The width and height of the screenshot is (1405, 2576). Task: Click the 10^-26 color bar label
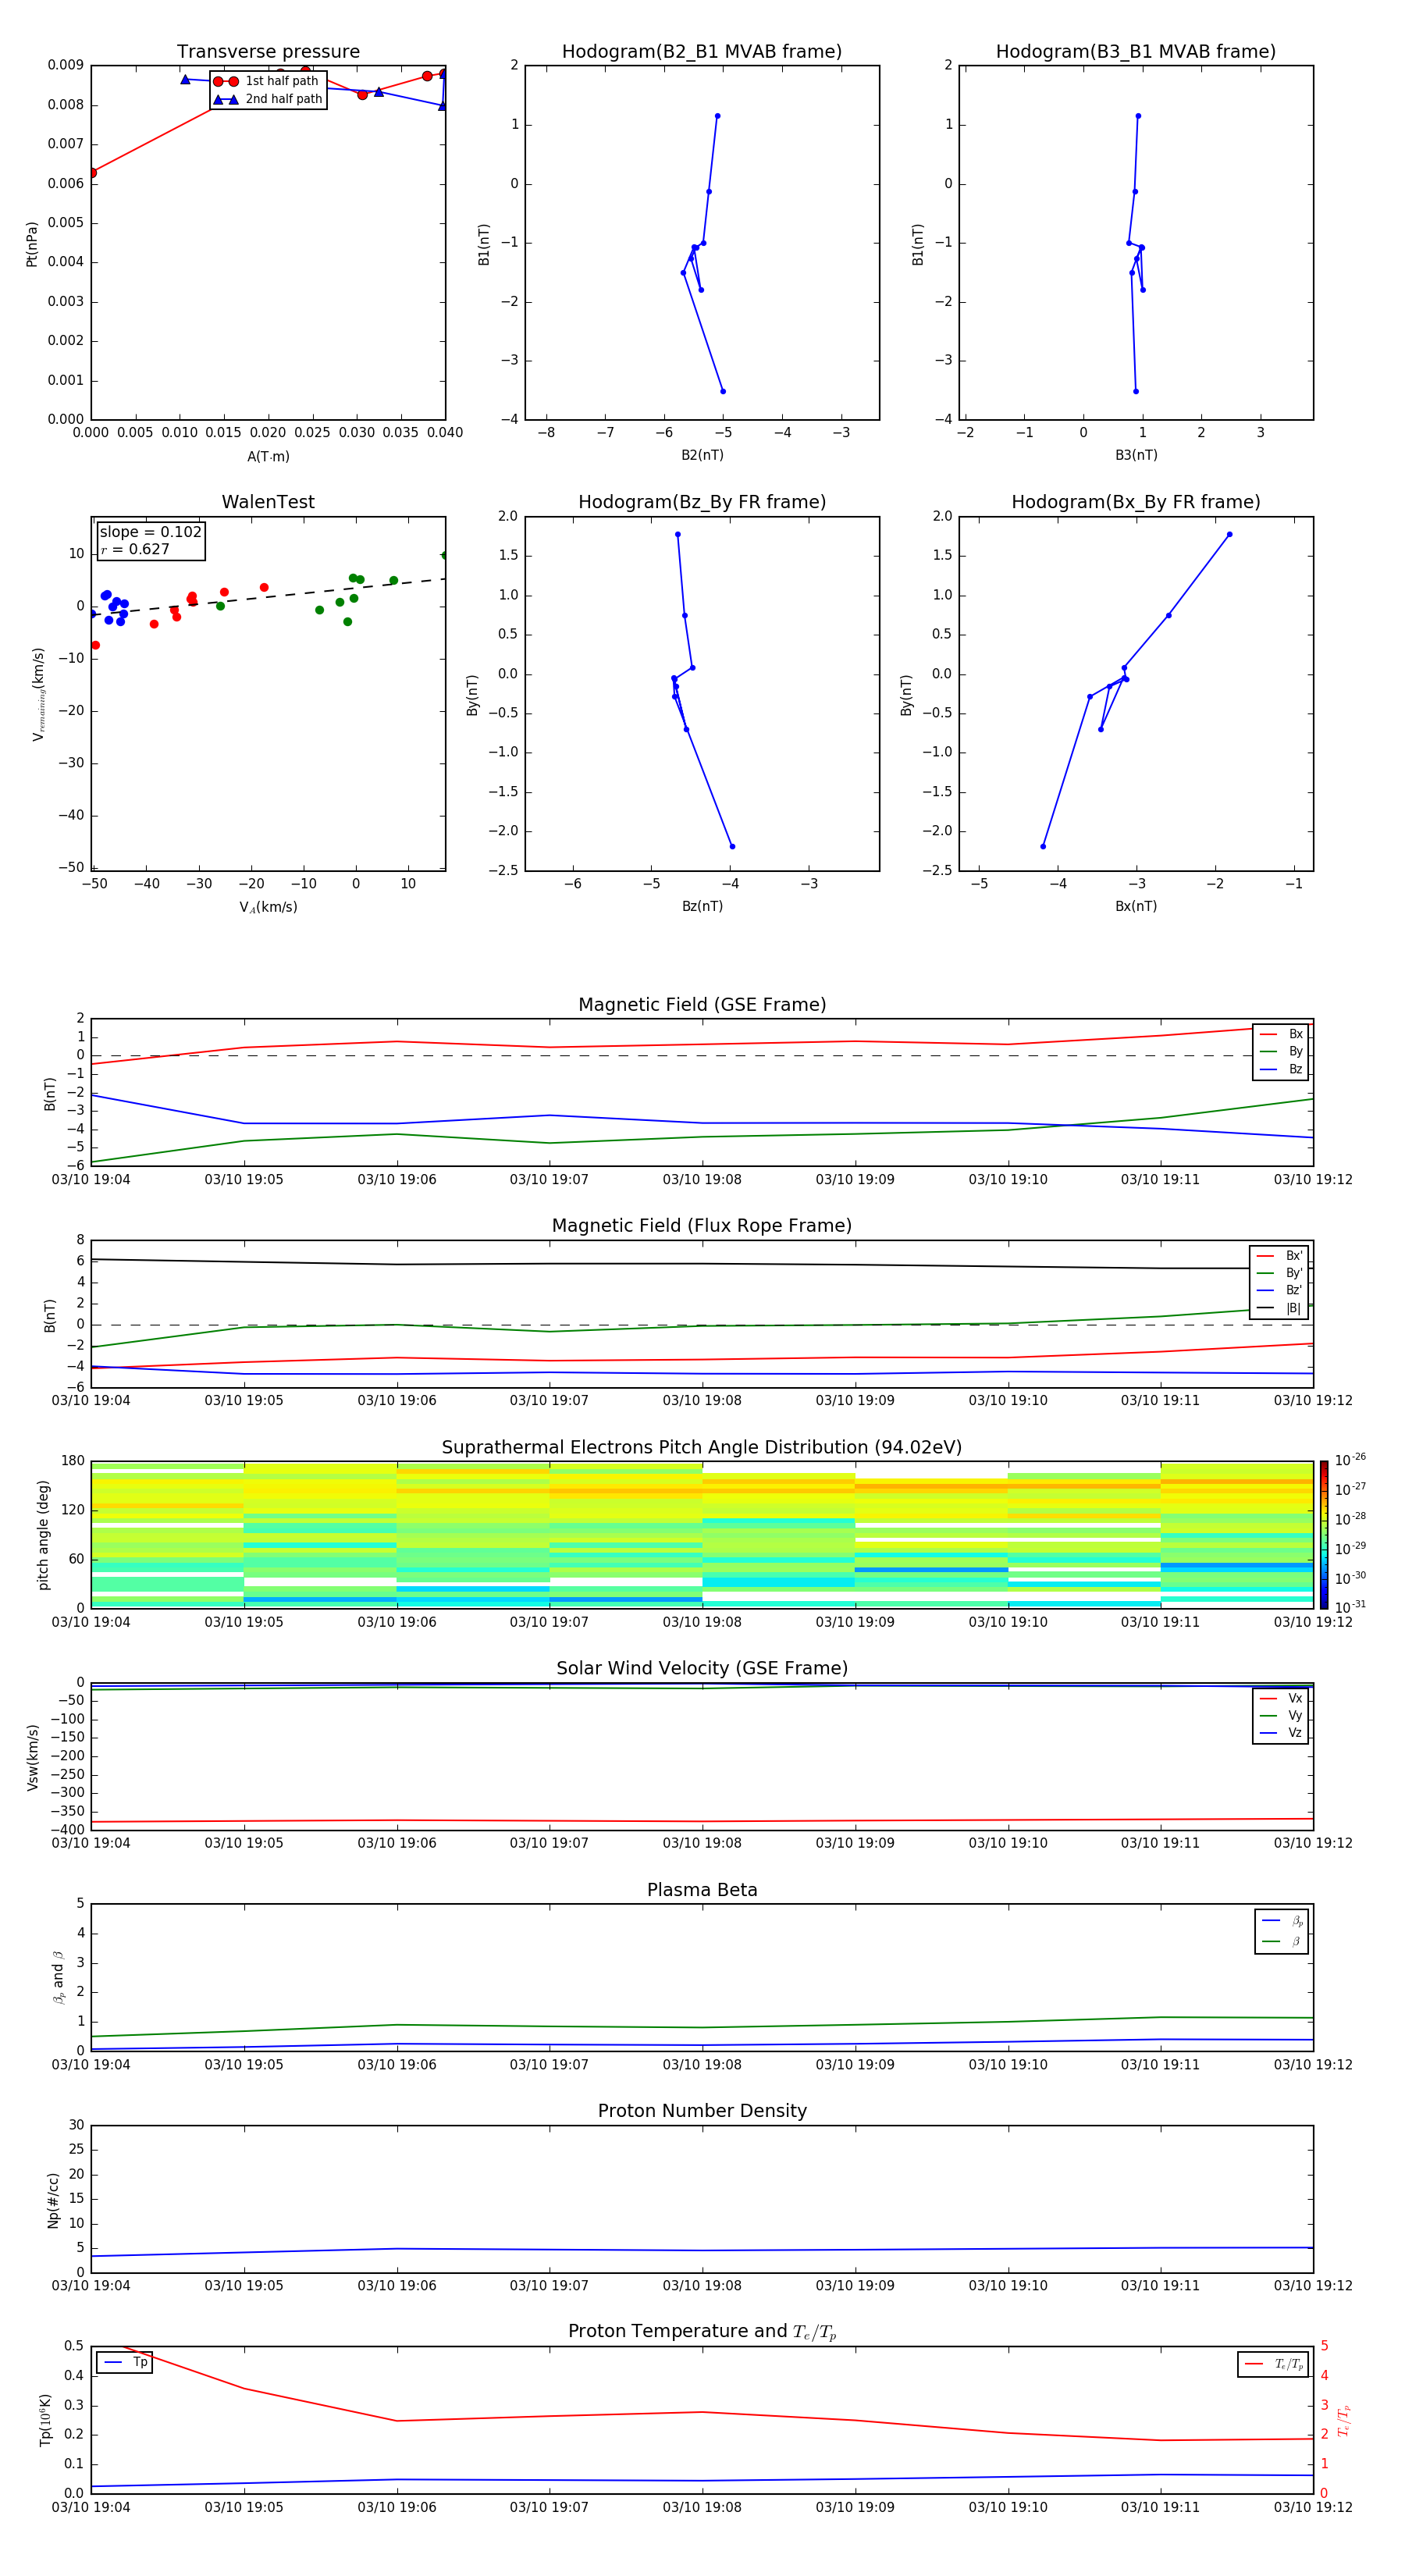1350,1460
